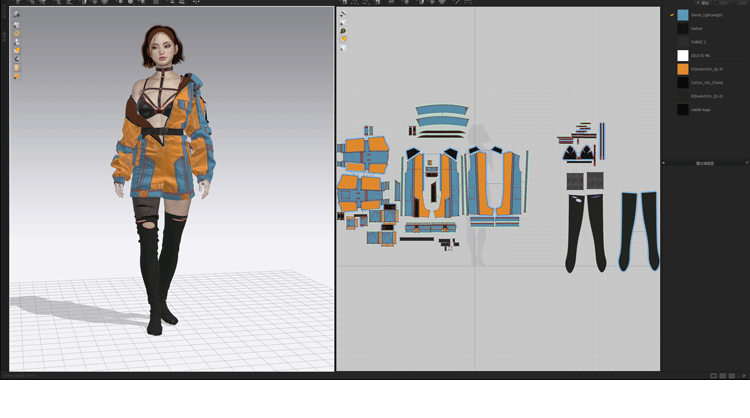Click bottom icon of 3D viewport's vertical toolbar
The width and height of the screenshot is (750, 418).
tap(16, 76)
